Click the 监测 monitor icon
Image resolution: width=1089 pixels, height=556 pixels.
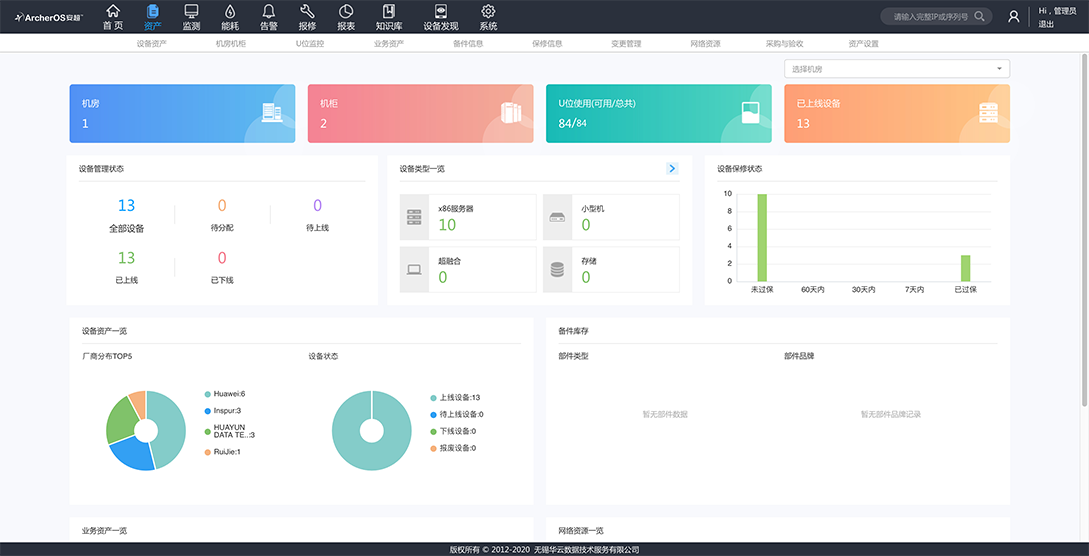pos(191,11)
